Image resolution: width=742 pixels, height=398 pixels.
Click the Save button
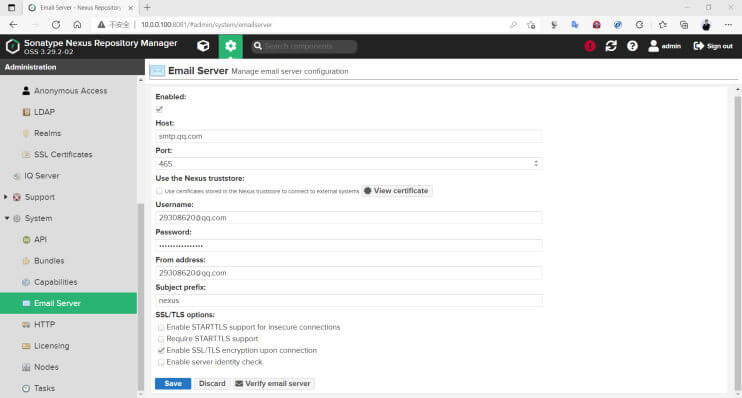(173, 383)
